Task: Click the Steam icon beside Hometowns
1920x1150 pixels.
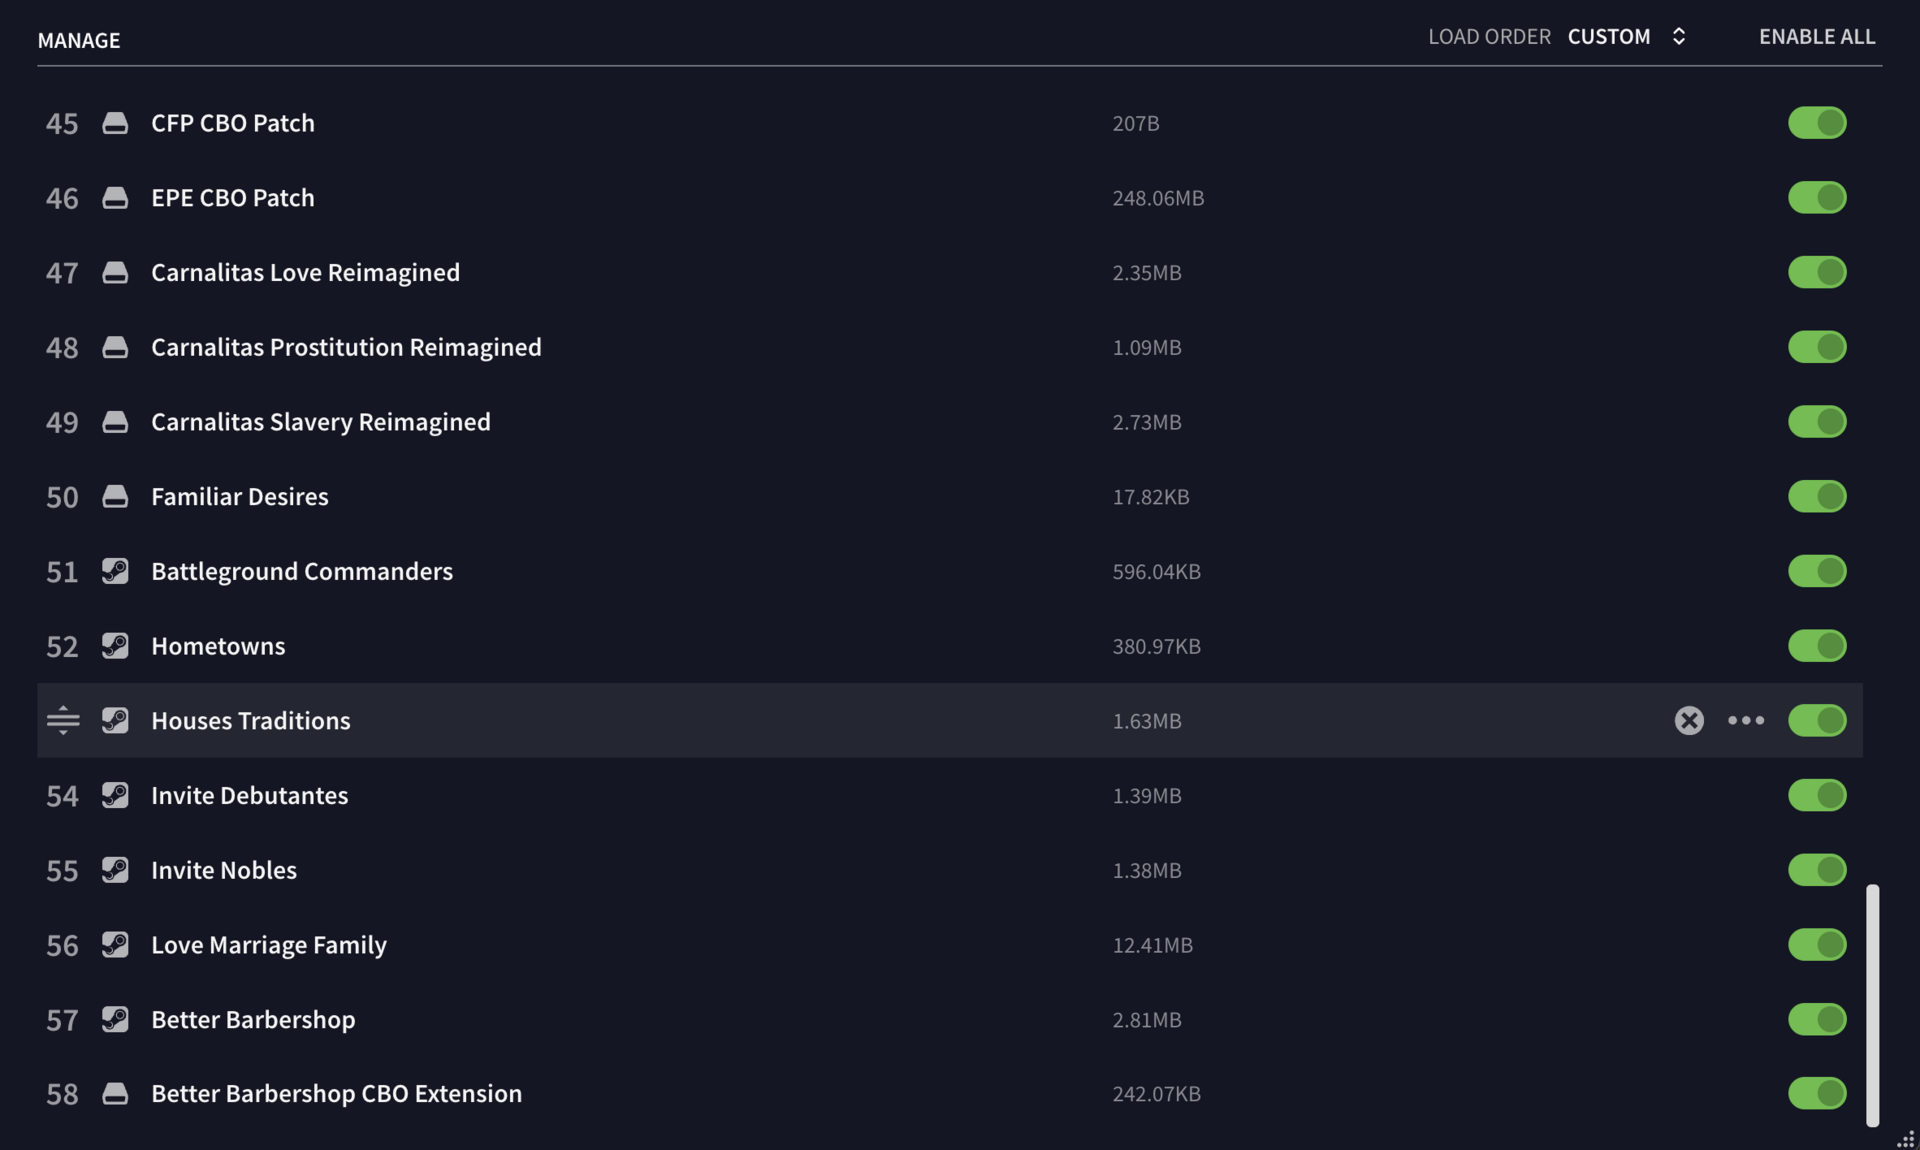Action: click(115, 646)
